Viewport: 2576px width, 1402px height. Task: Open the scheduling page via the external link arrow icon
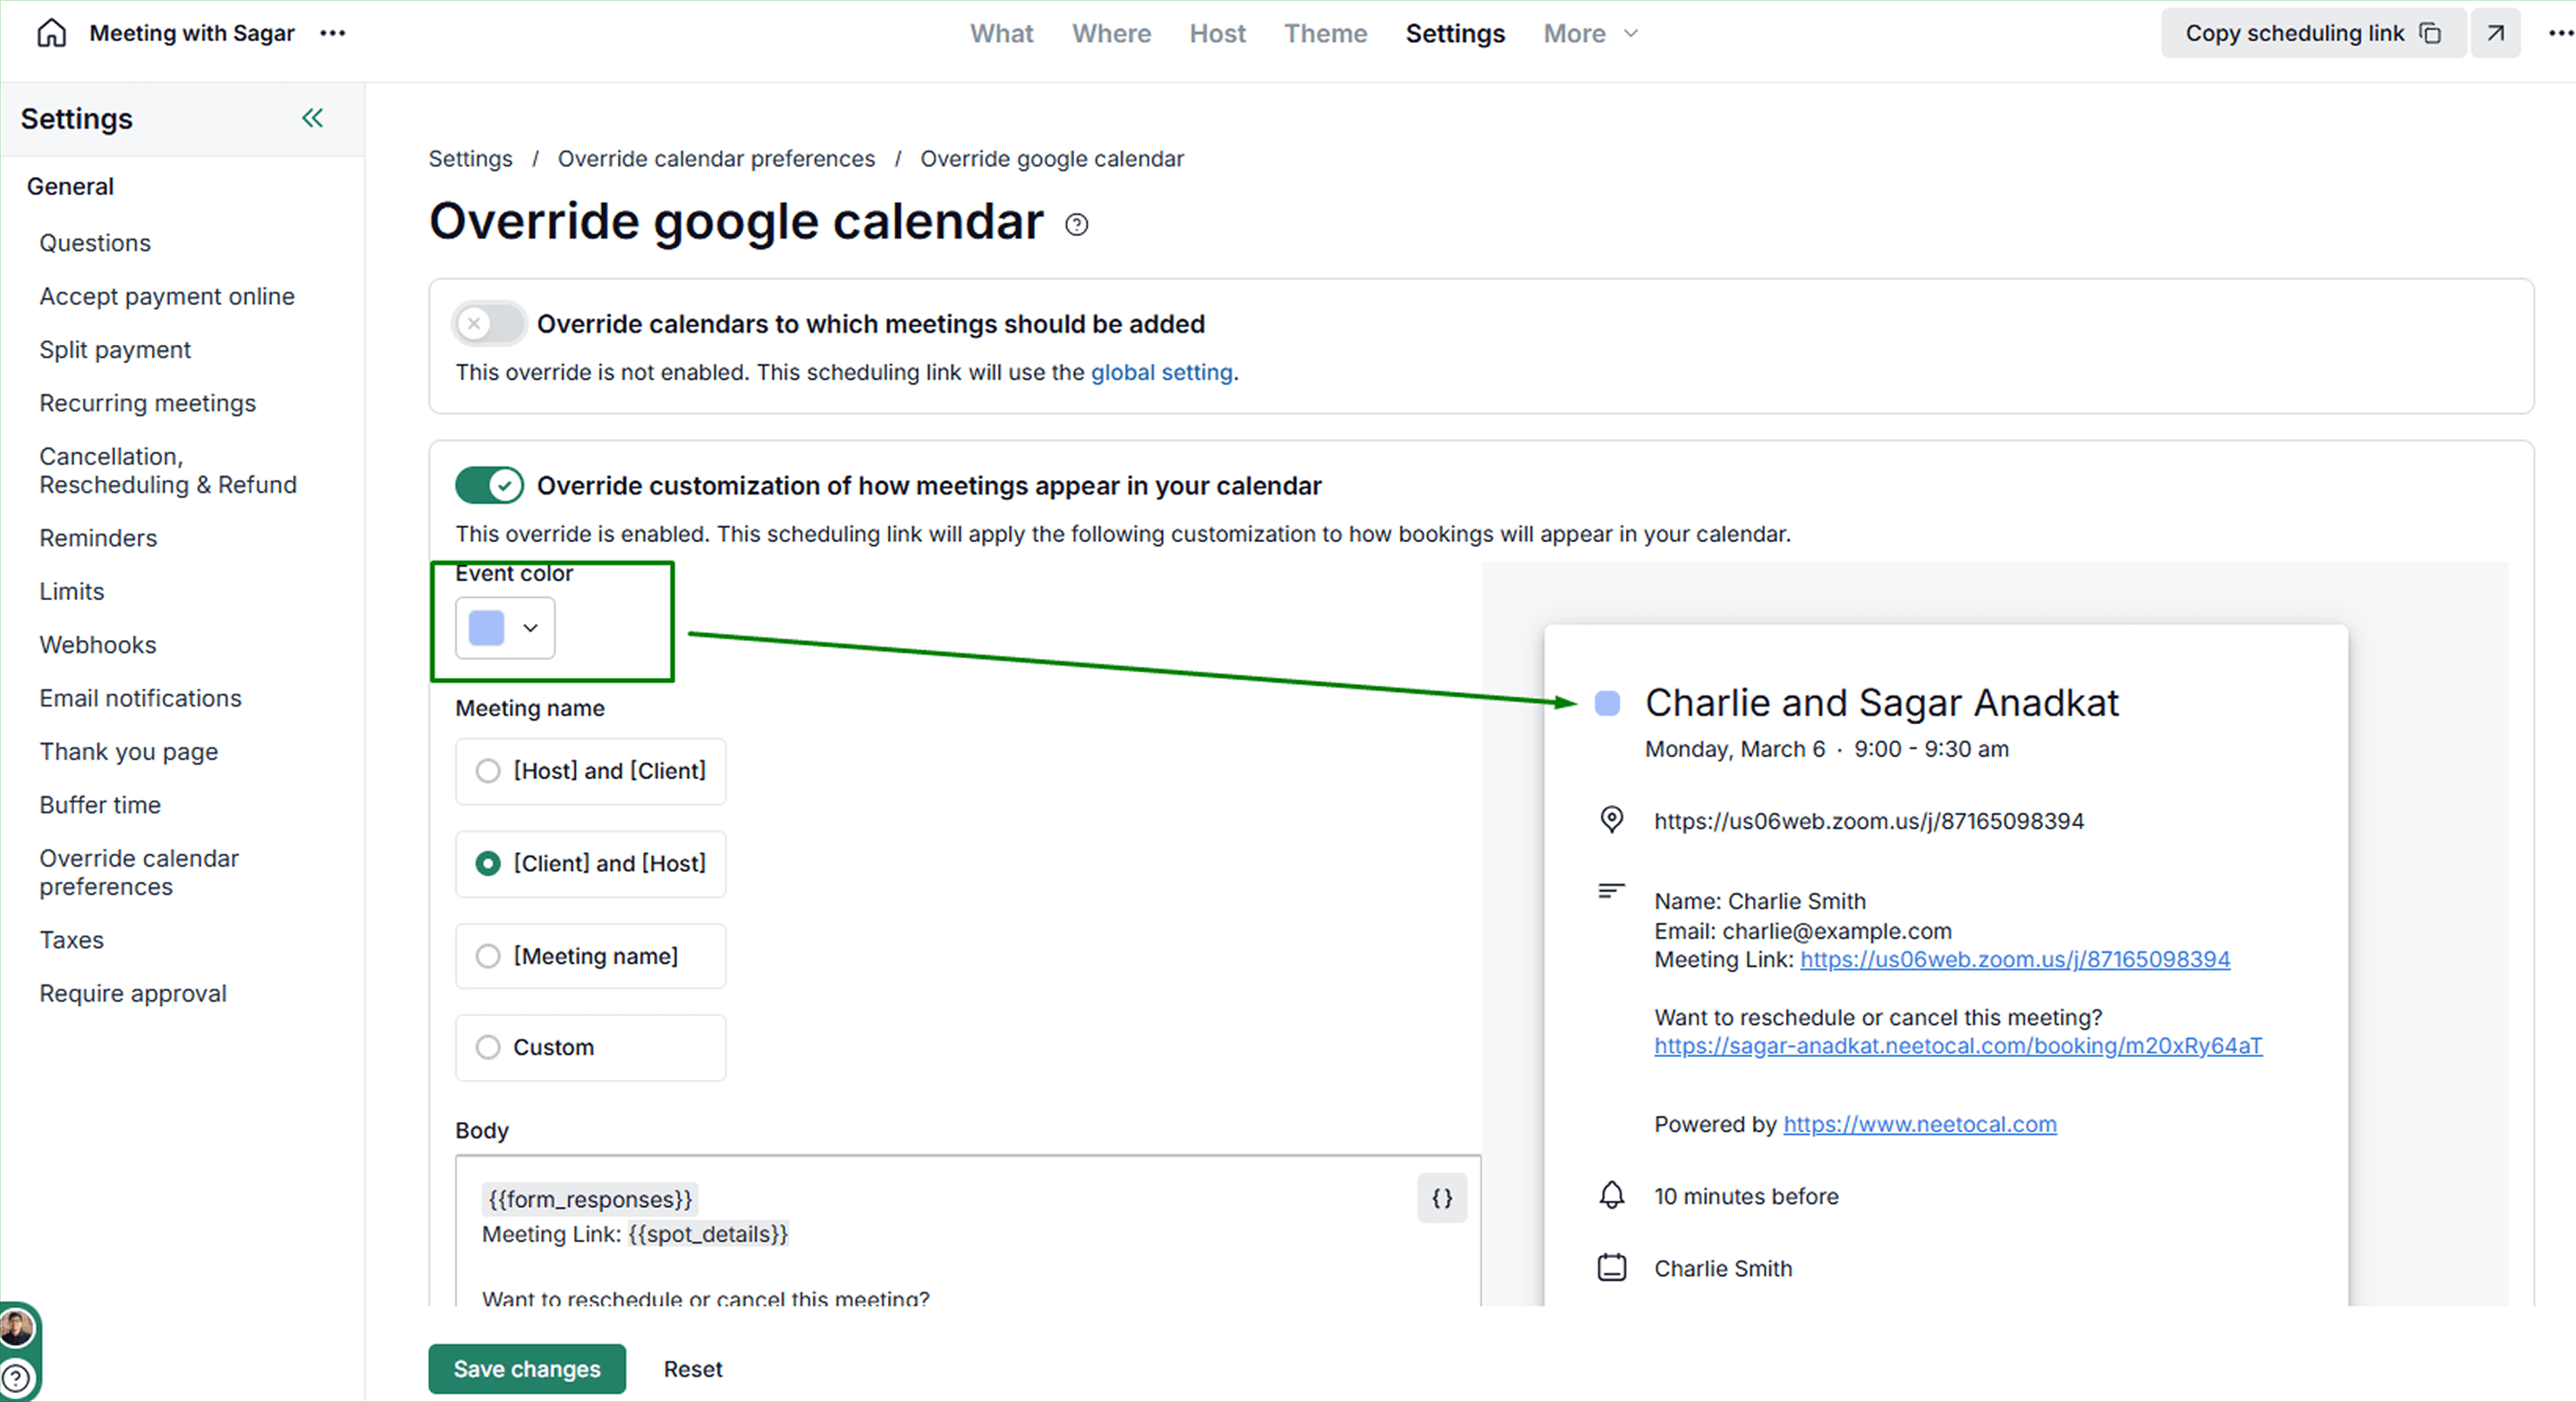coord(2495,33)
